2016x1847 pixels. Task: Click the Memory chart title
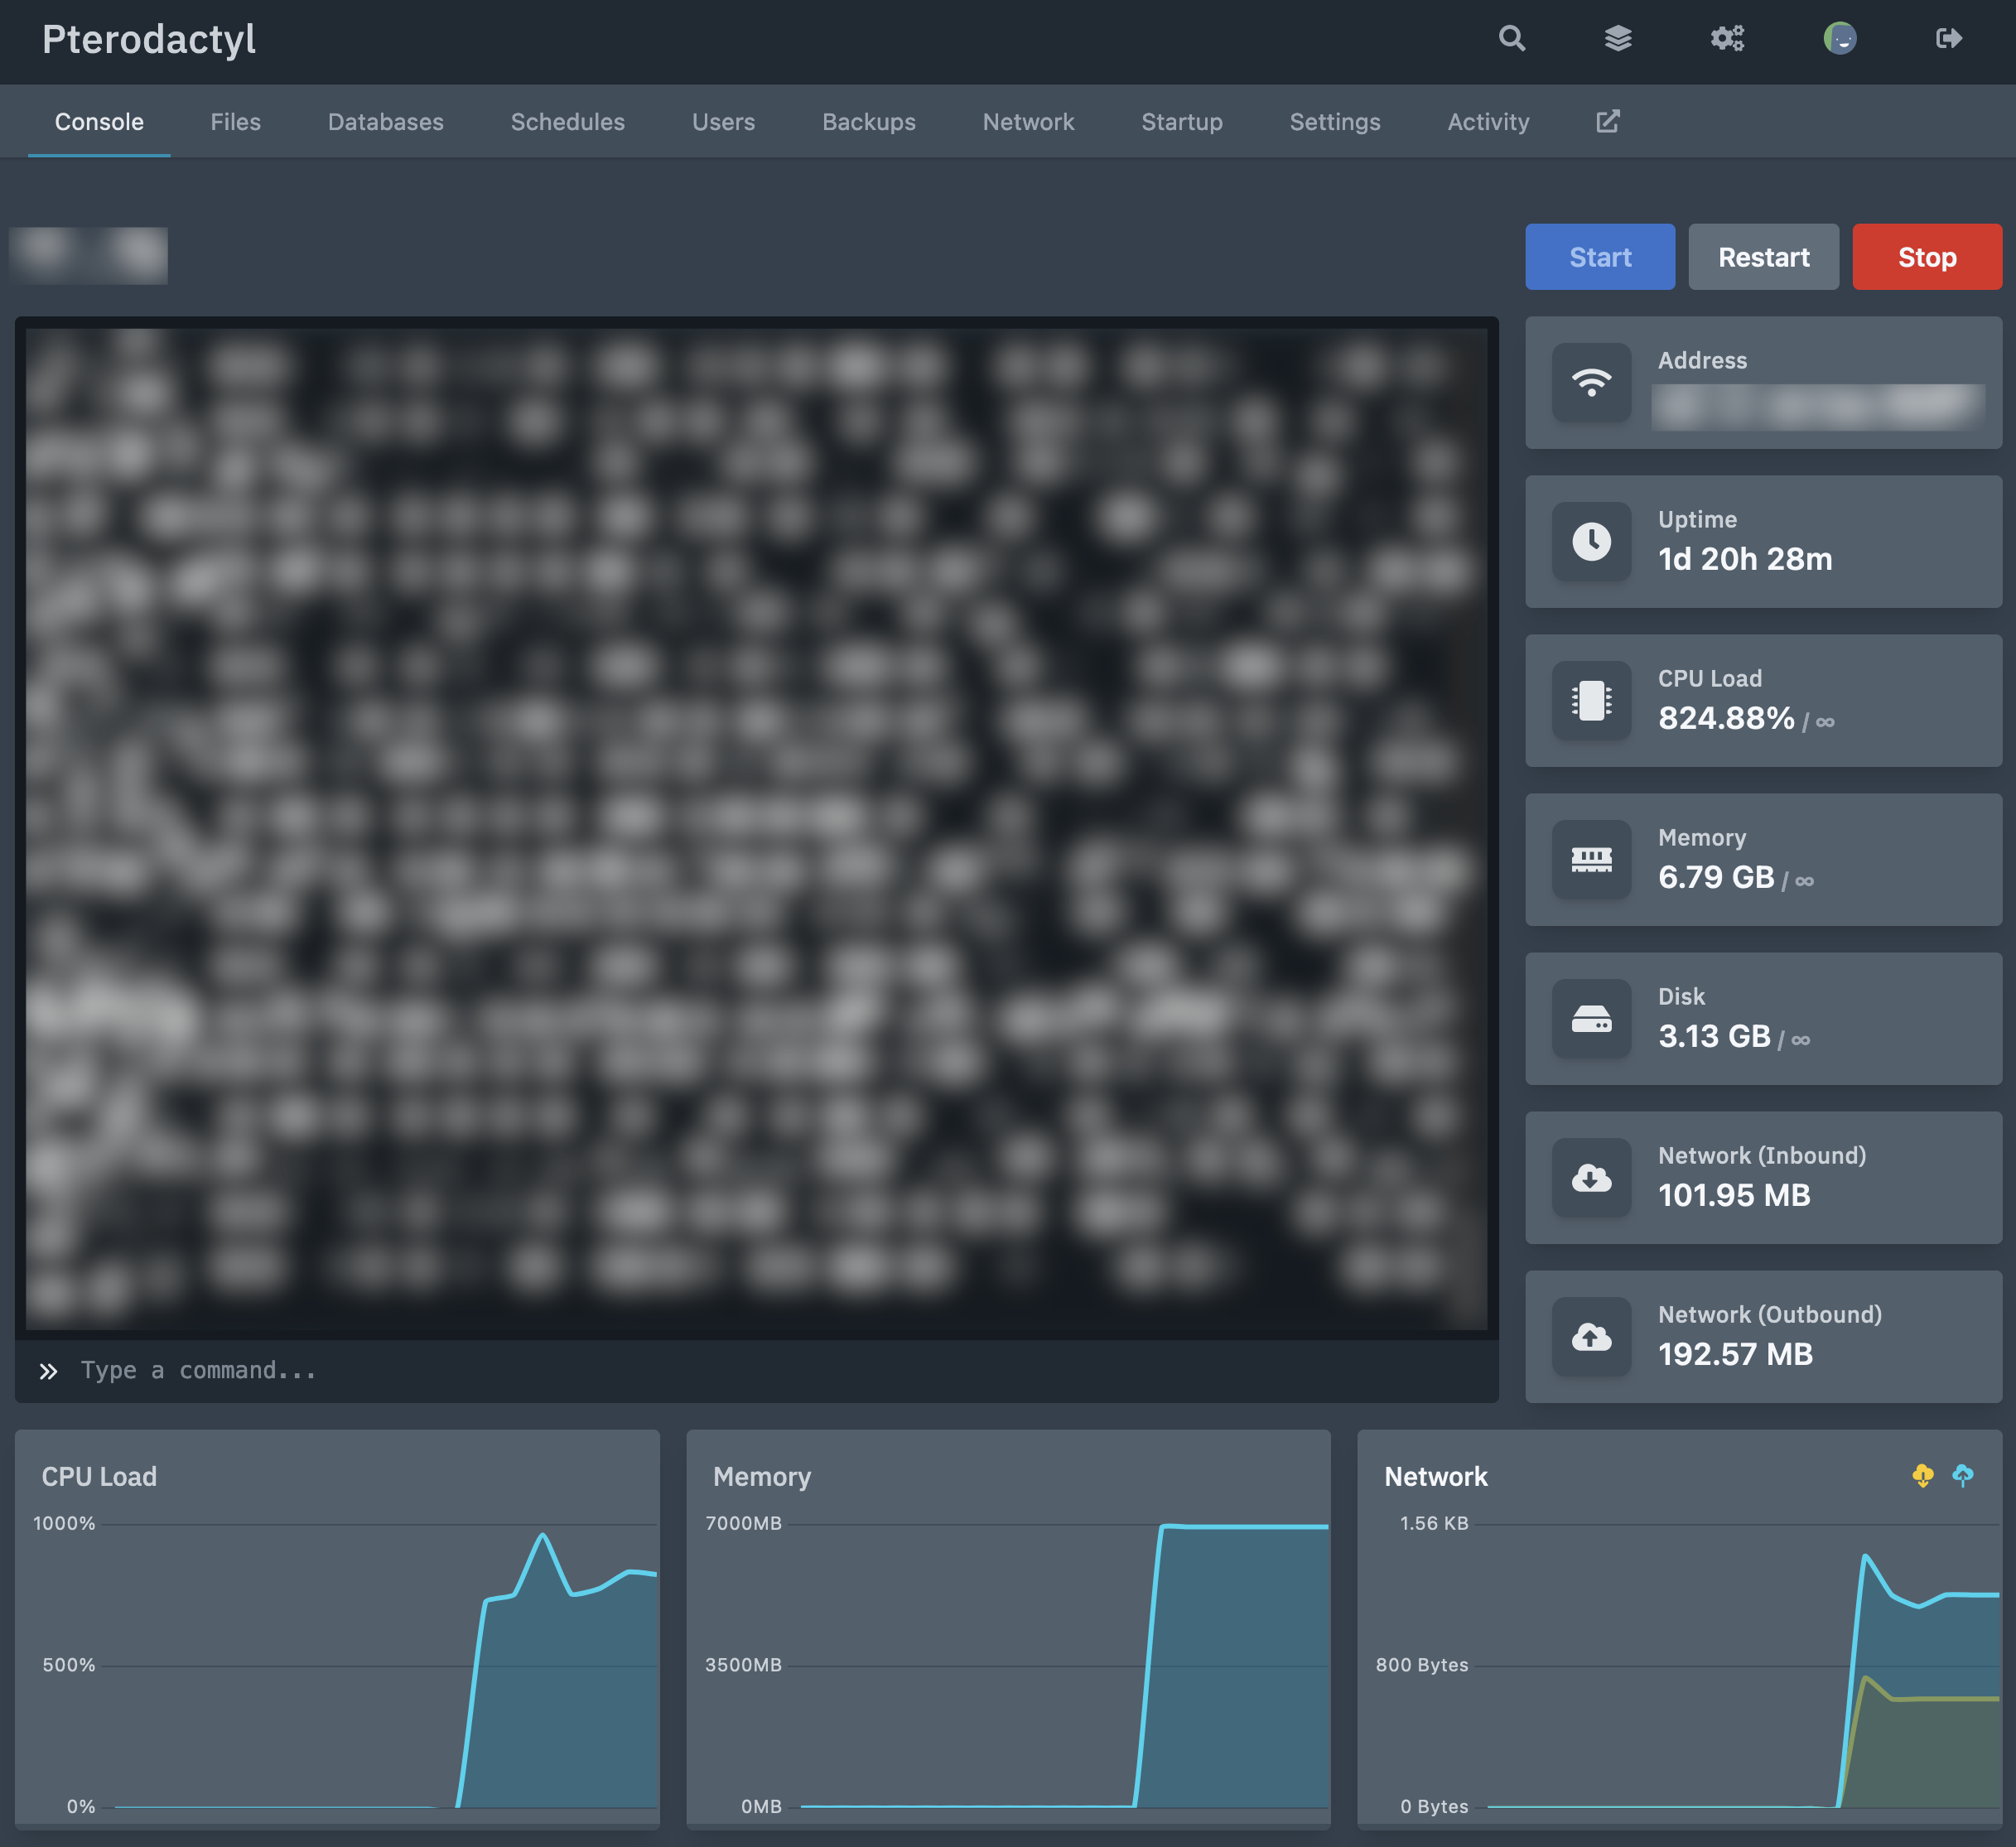click(x=762, y=1477)
